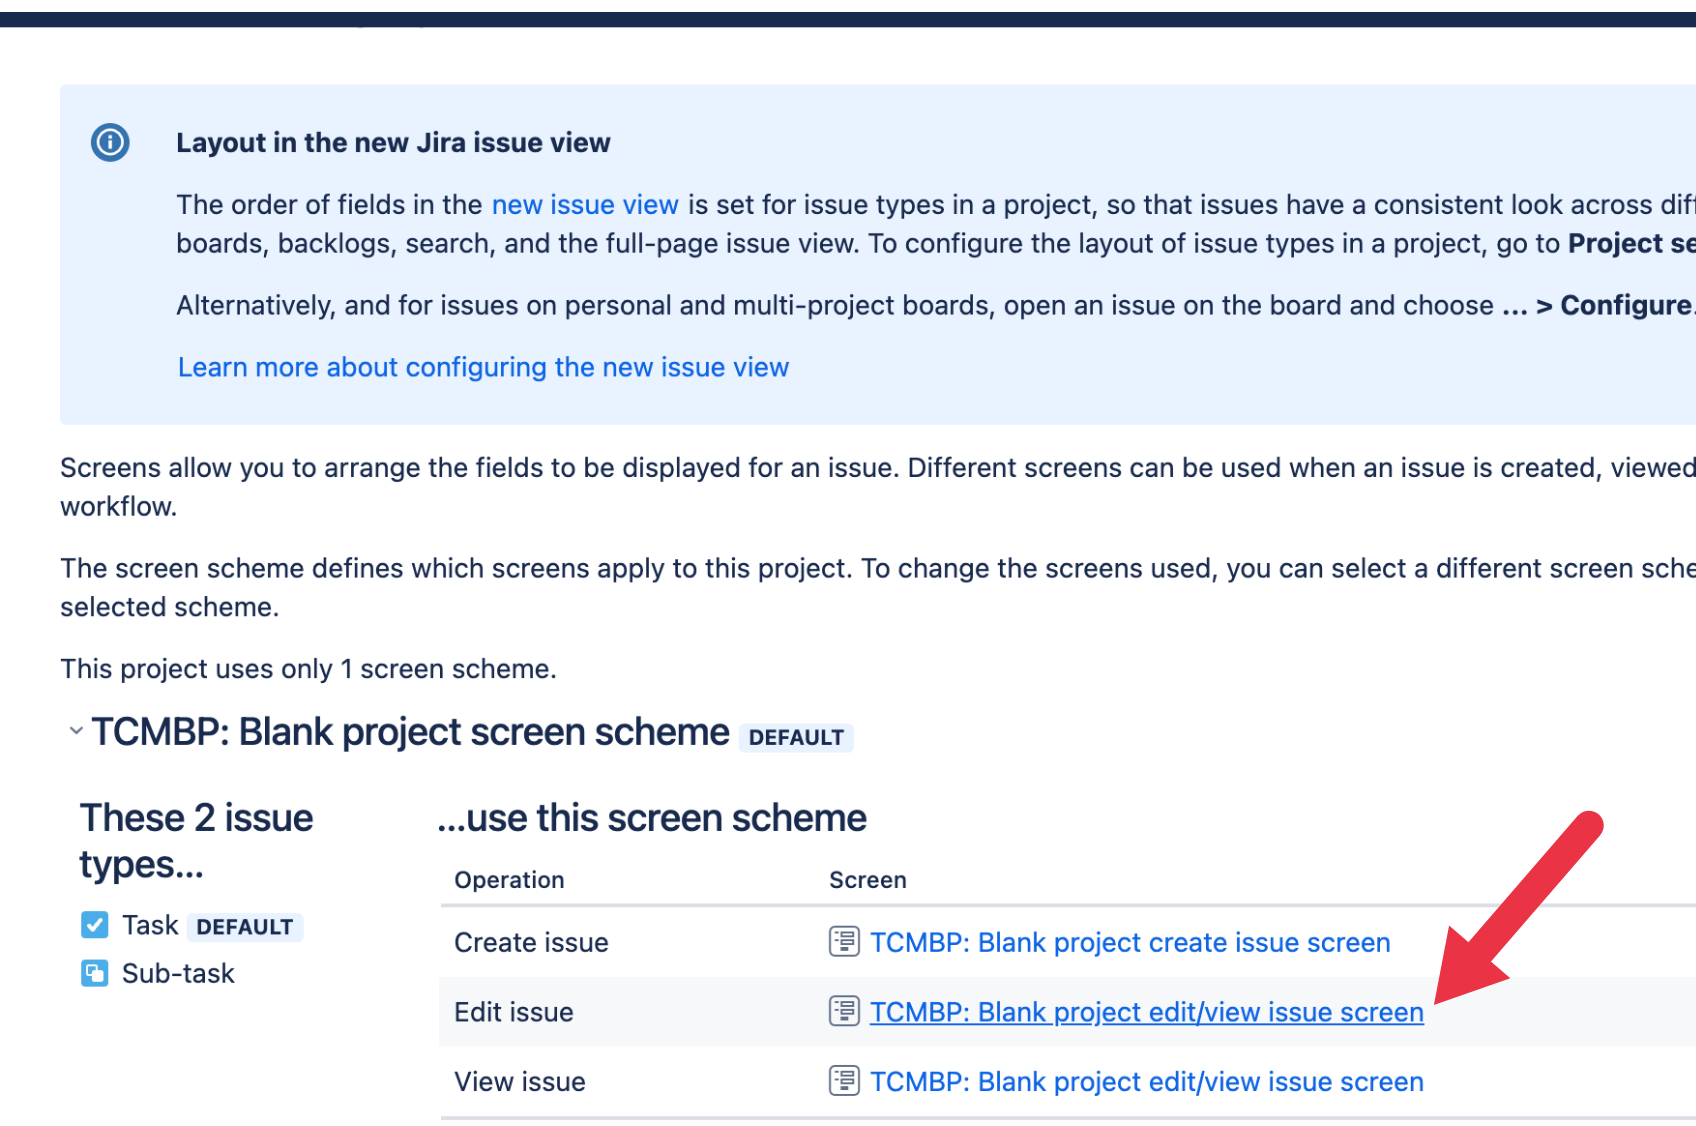Click the info icon in the layout banner

110,143
